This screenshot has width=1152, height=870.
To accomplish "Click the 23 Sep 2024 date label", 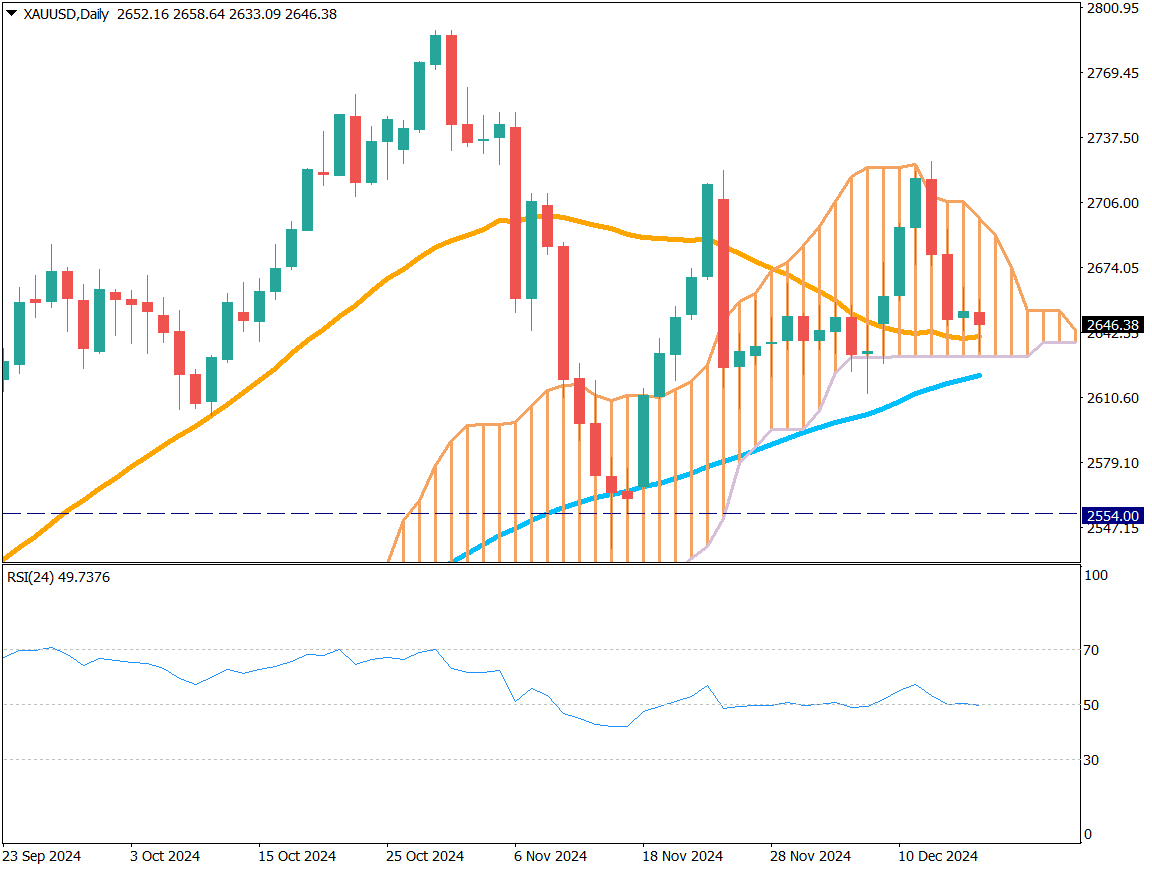I will [42, 856].
